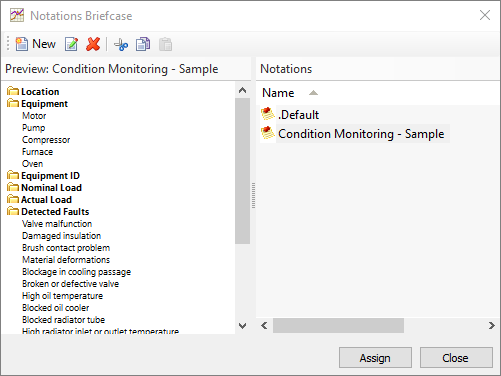Image resolution: width=501 pixels, height=376 pixels.
Task: Select the .Default notation entry
Action: click(298, 115)
